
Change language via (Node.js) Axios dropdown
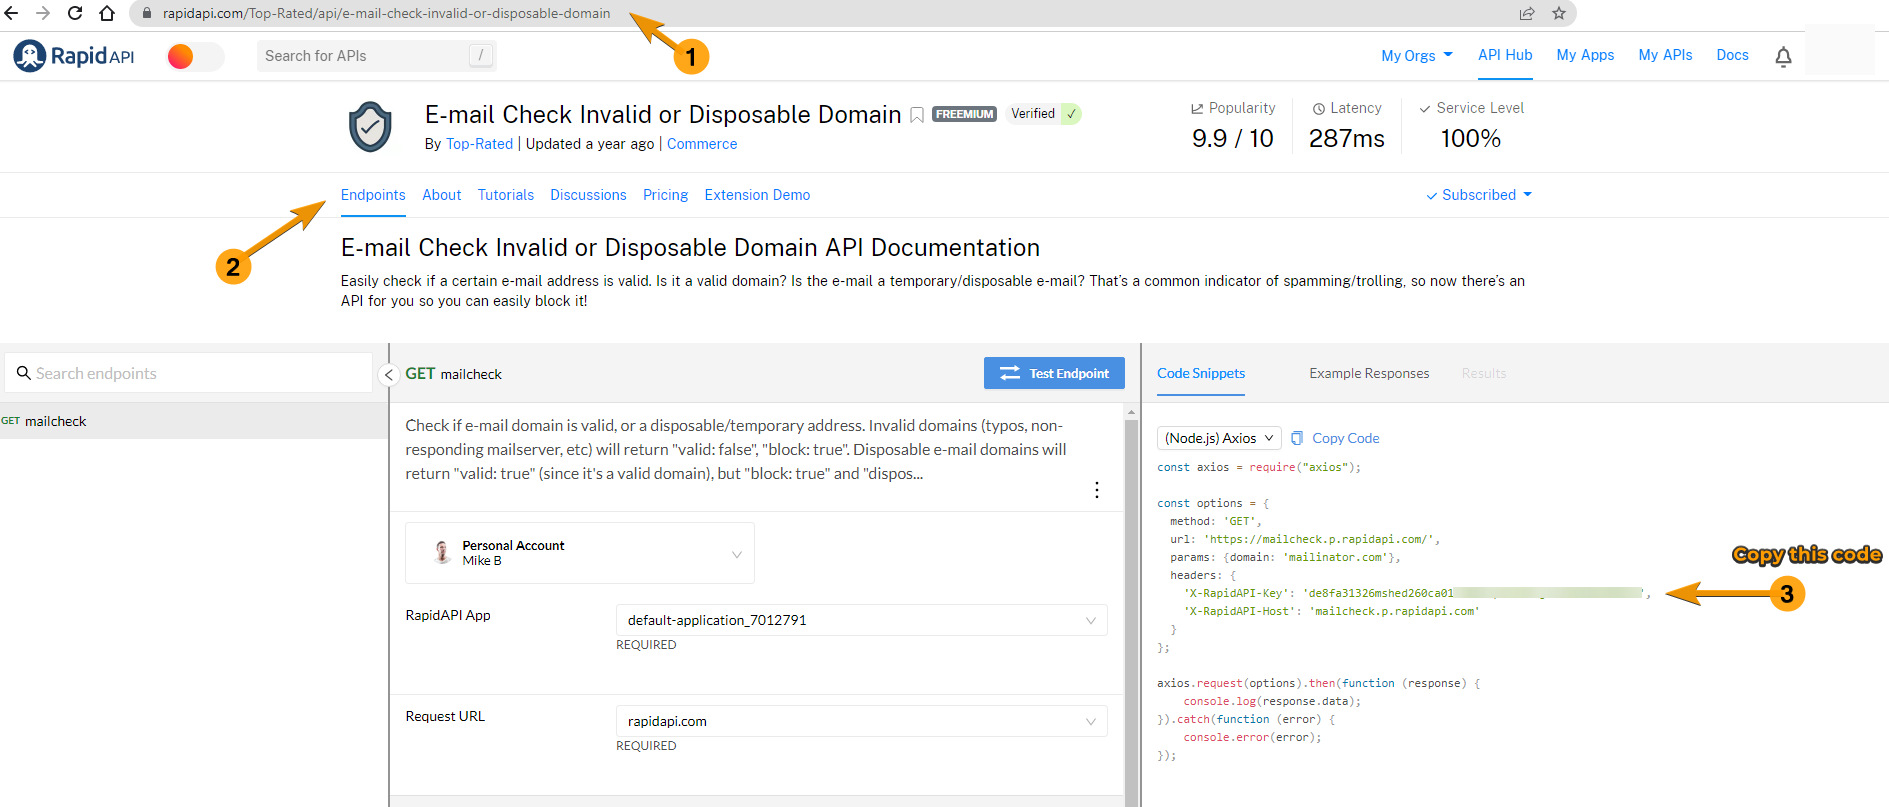1219,438
